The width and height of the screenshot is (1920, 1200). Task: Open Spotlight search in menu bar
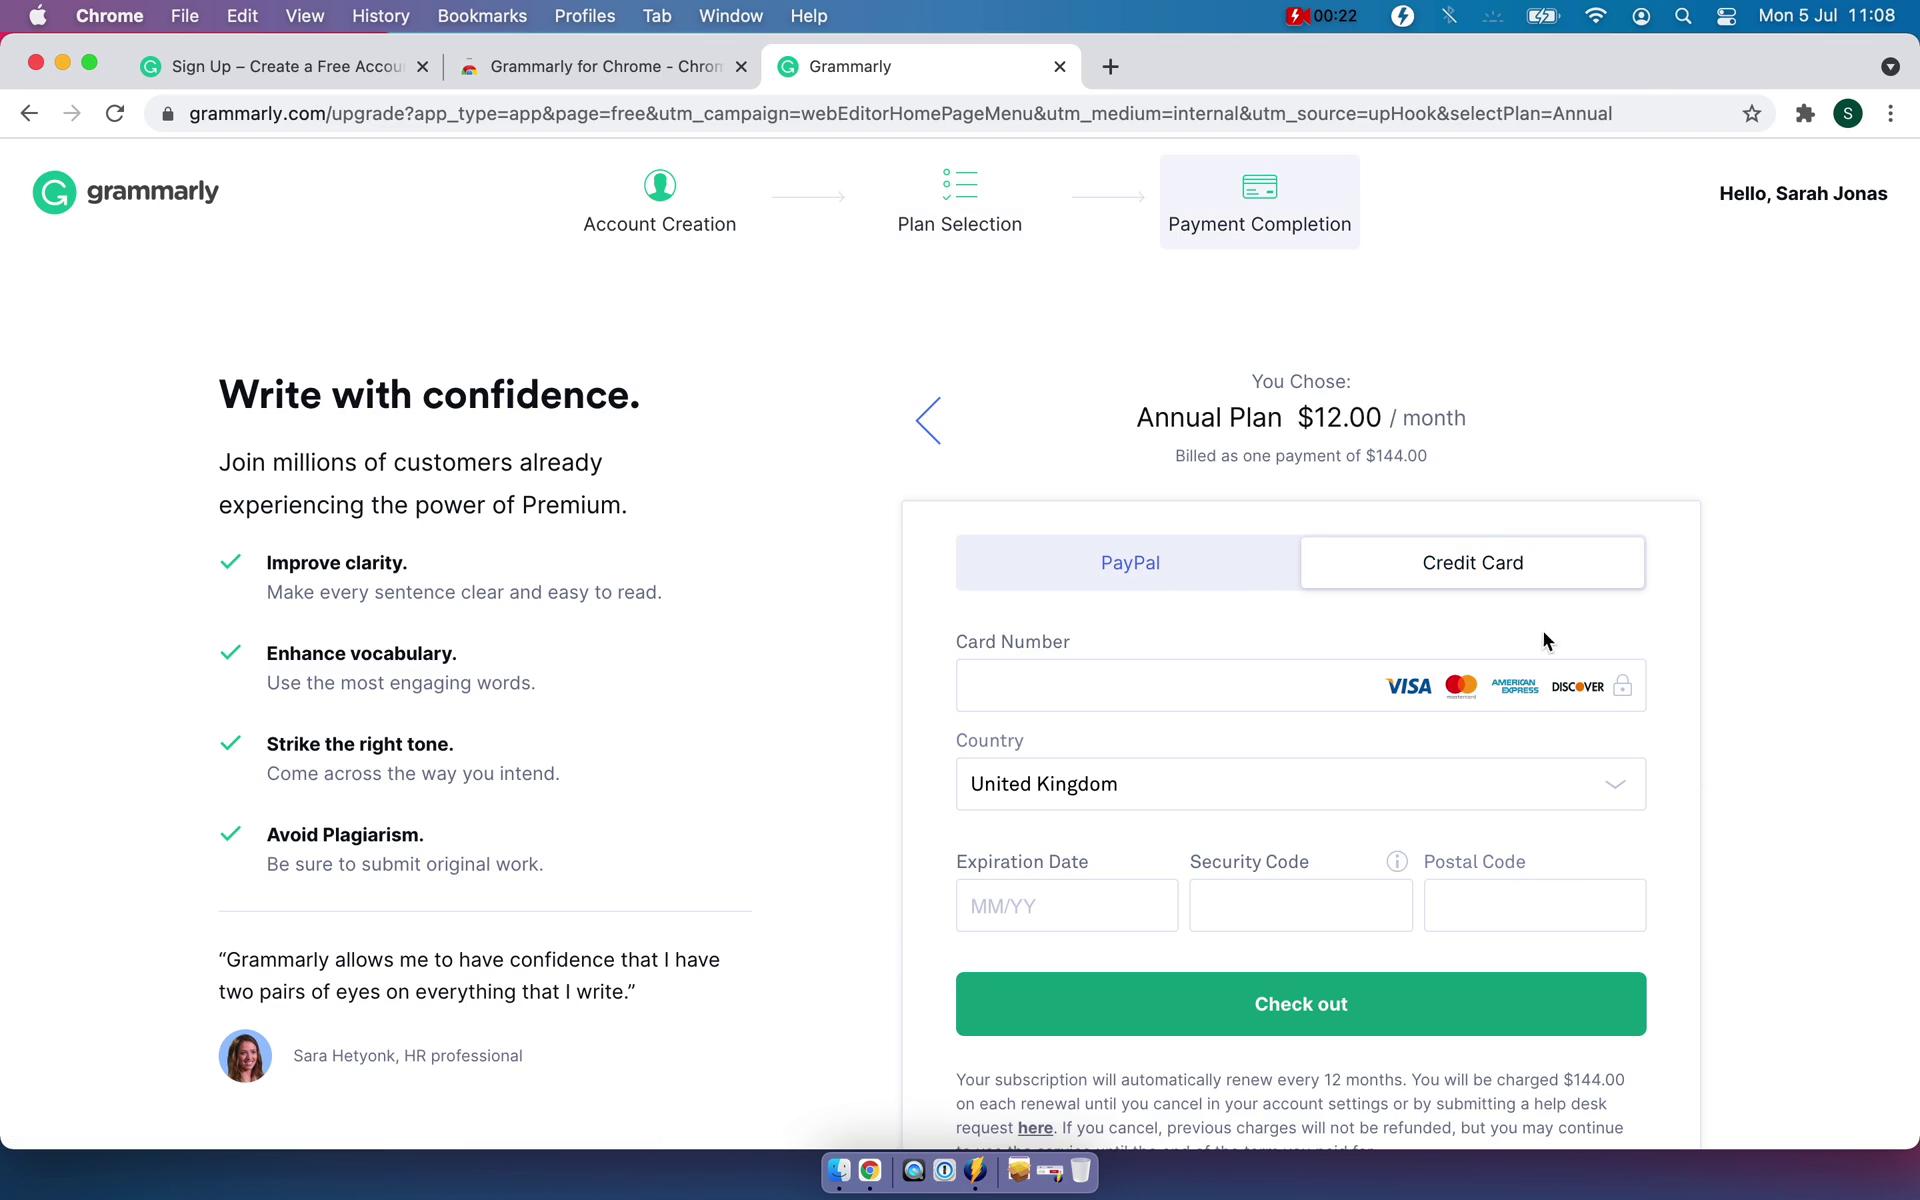1683,16
